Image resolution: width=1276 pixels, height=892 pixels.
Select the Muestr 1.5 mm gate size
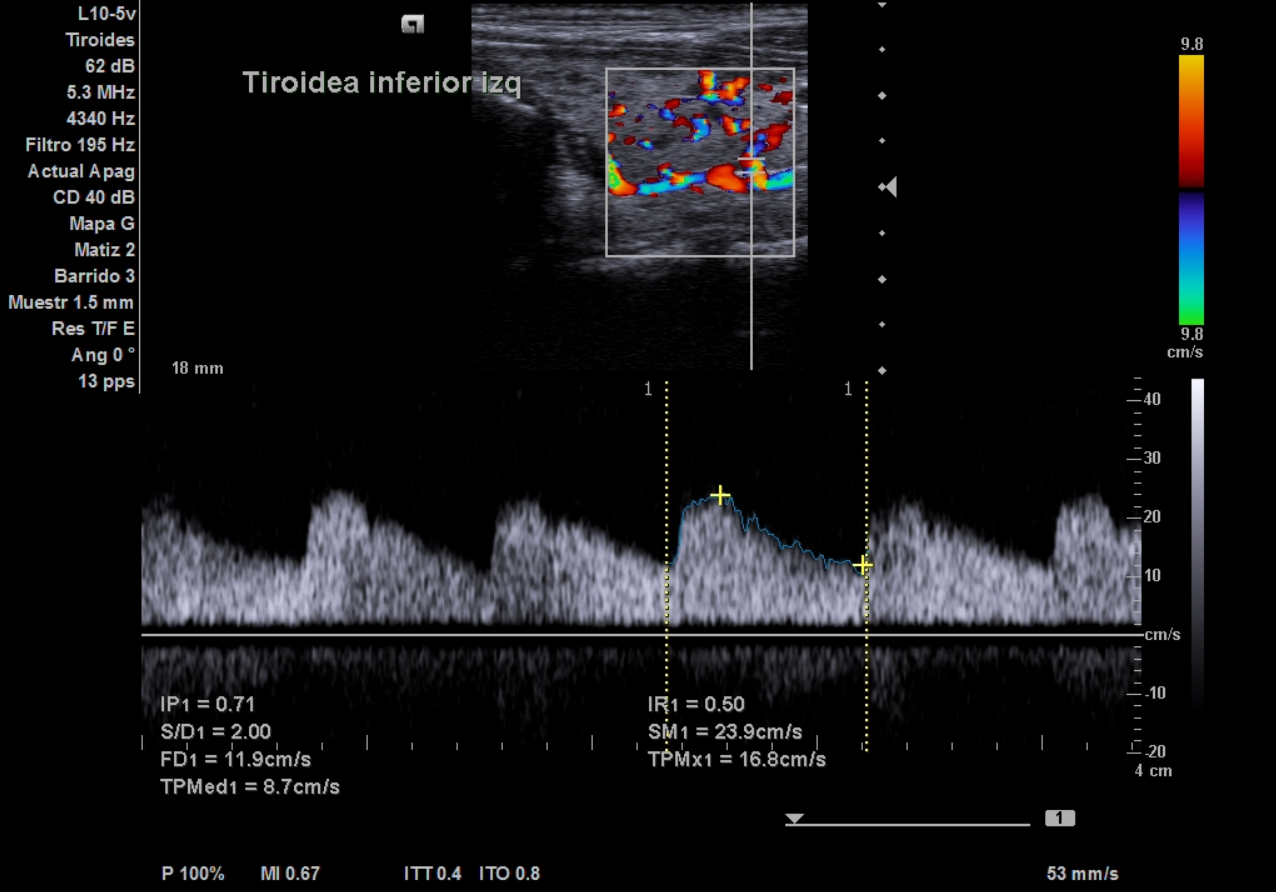[x=71, y=302]
